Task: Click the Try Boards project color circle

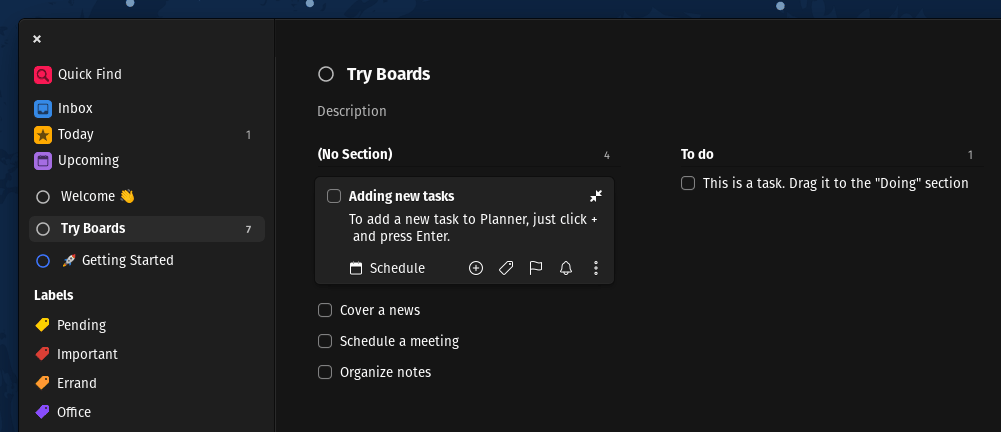Action: click(x=325, y=74)
